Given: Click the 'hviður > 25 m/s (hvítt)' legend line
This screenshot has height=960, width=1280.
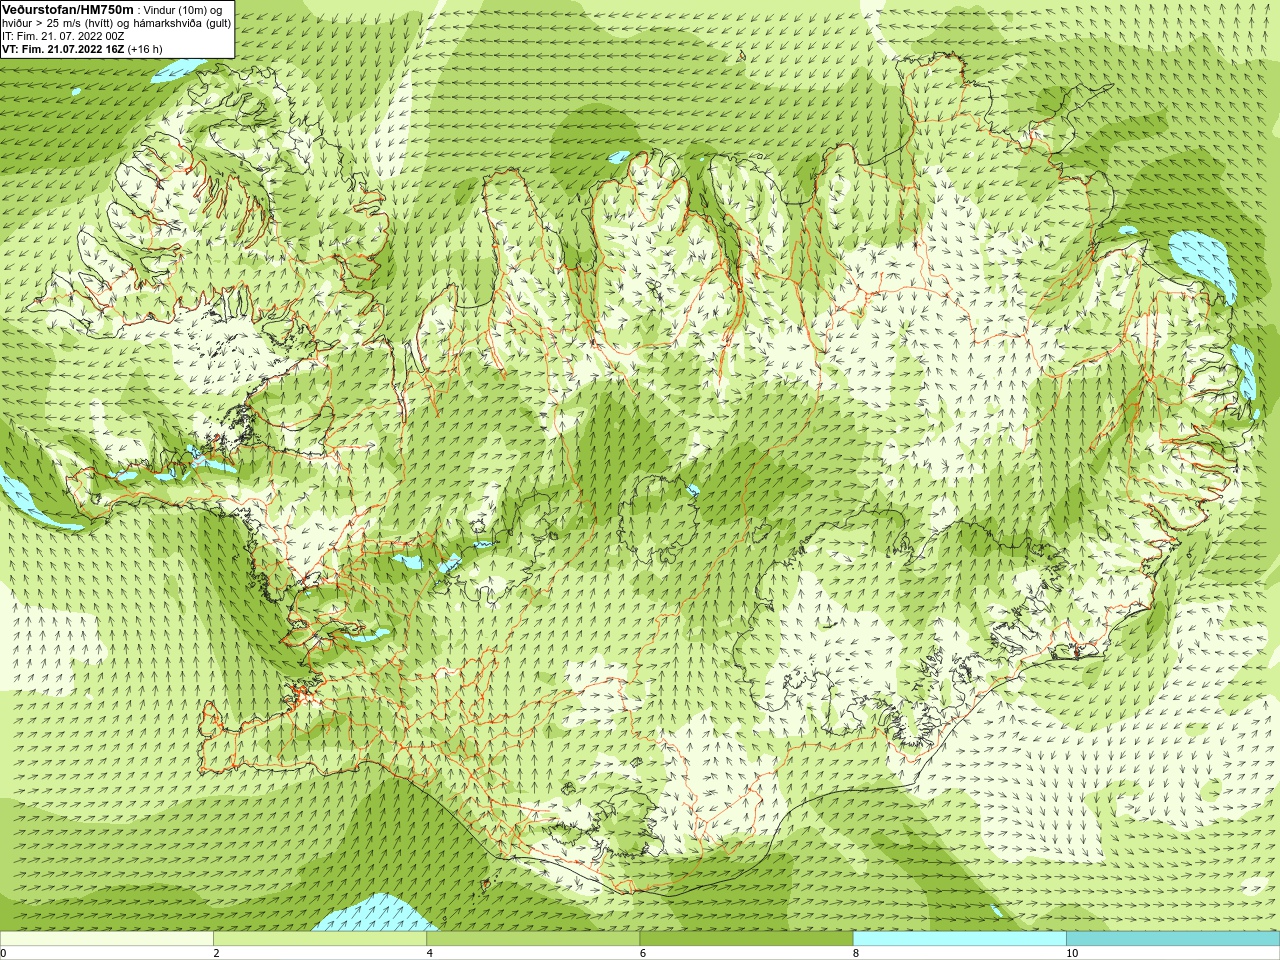Looking at the screenshot, I should pos(117,22).
